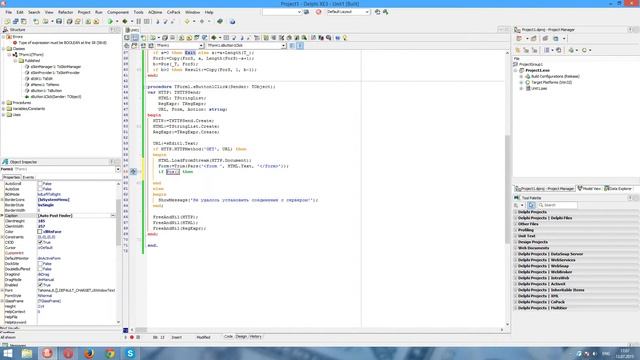The image size is (640, 360).
Task: Expand Build Configurations in Project Manager
Action: (521, 76)
